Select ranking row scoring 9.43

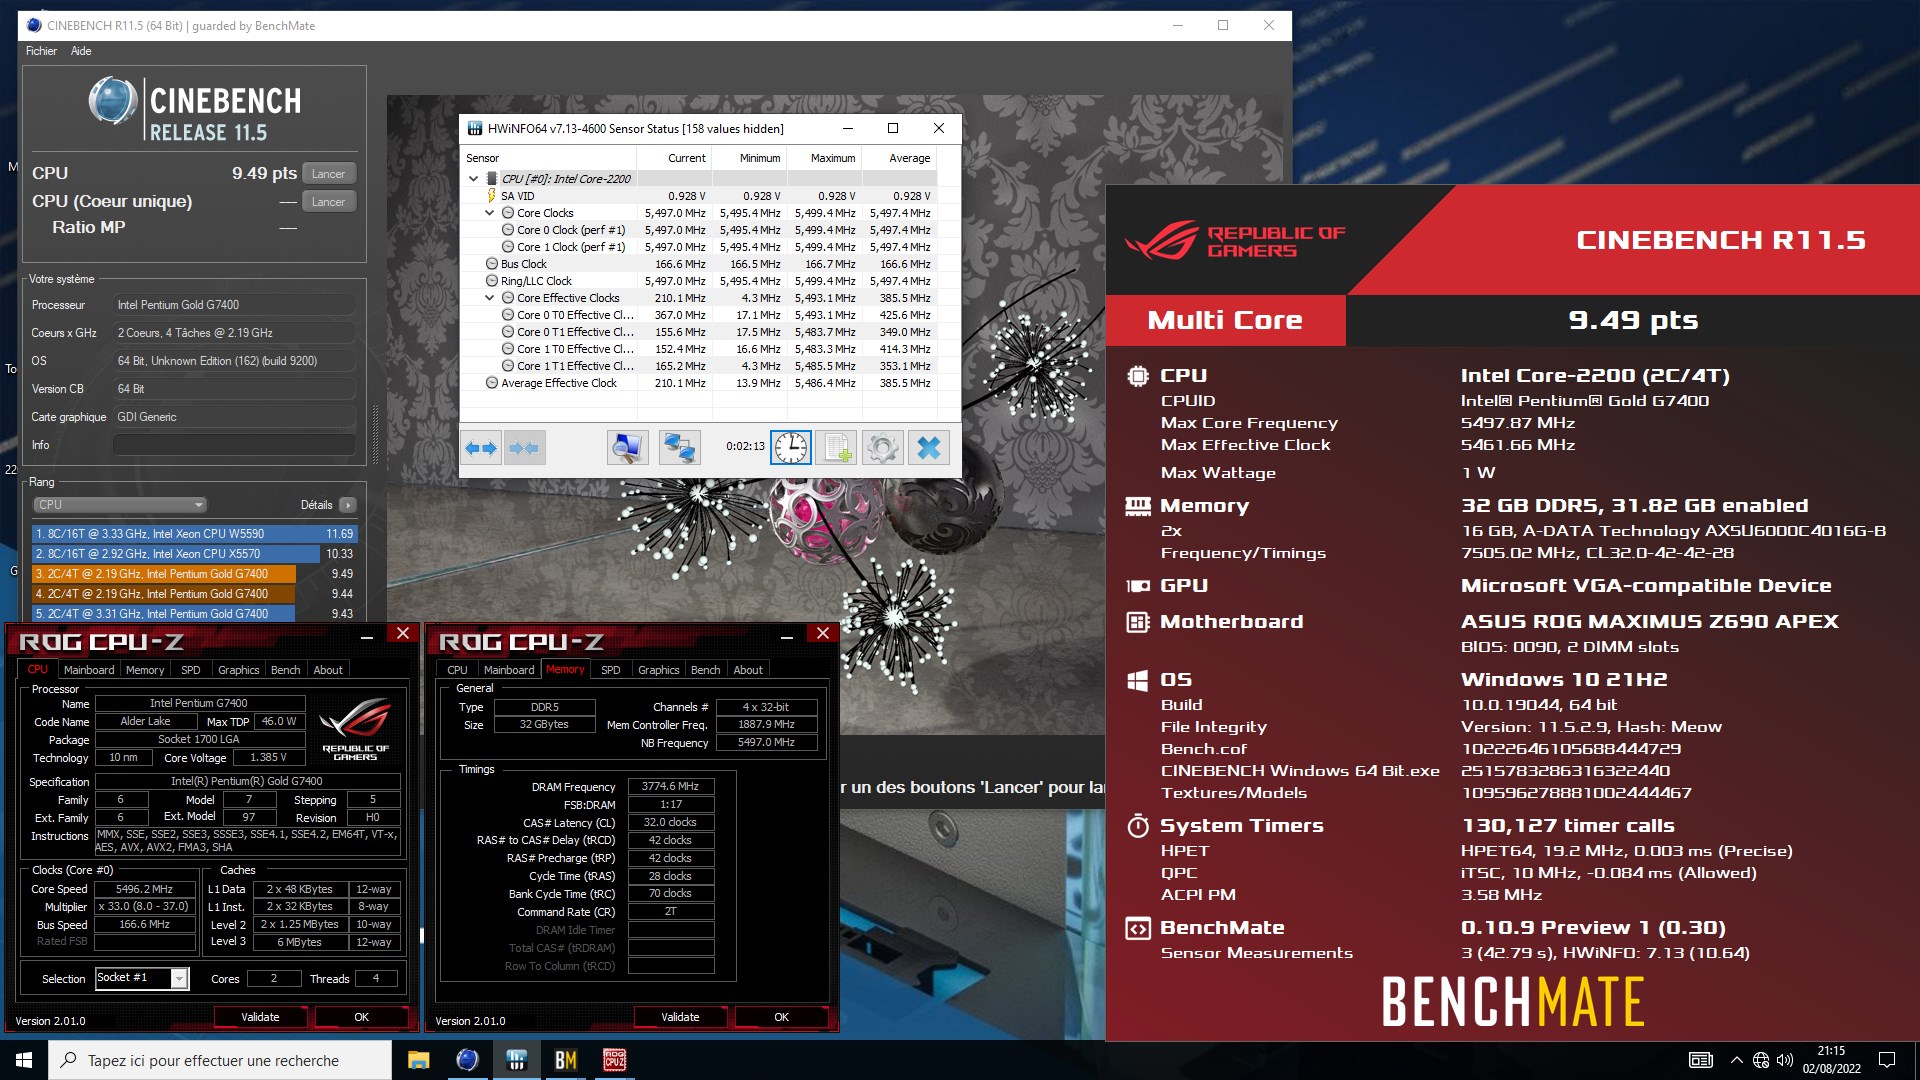click(x=194, y=614)
